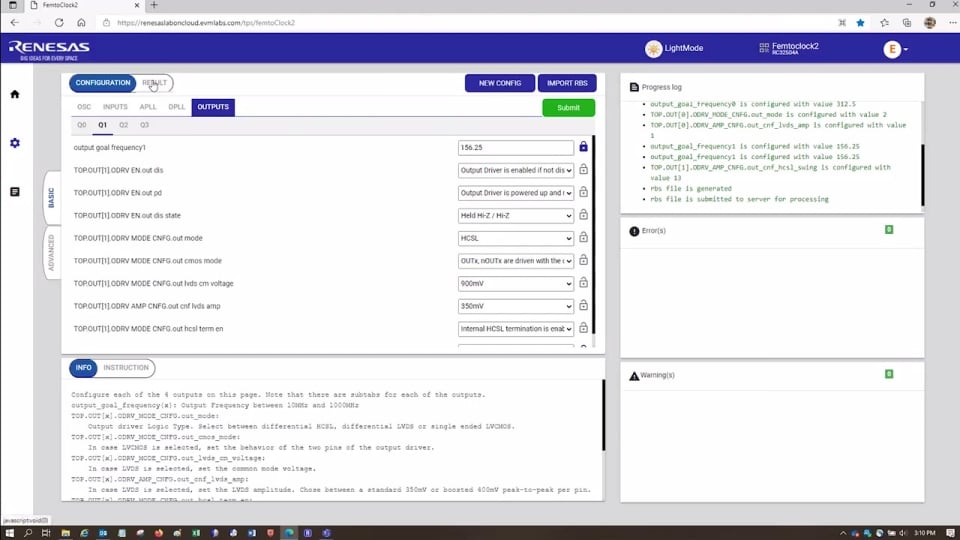This screenshot has height=540, width=960.
Task: Toggle lock for out cnf lvds amp
Action: pyautogui.click(x=583, y=306)
